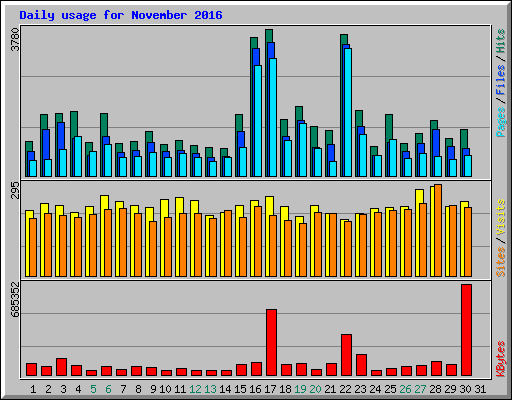Screen dimensions: 512x400
Task: Click green weekend day label '13'
Action: pos(210,389)
